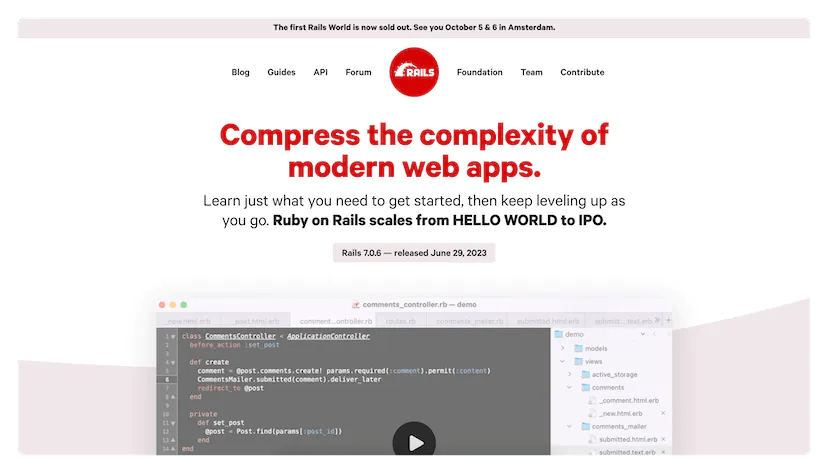
Task: Open _new.html.erb in the file tree
Action: click(616, 413)
